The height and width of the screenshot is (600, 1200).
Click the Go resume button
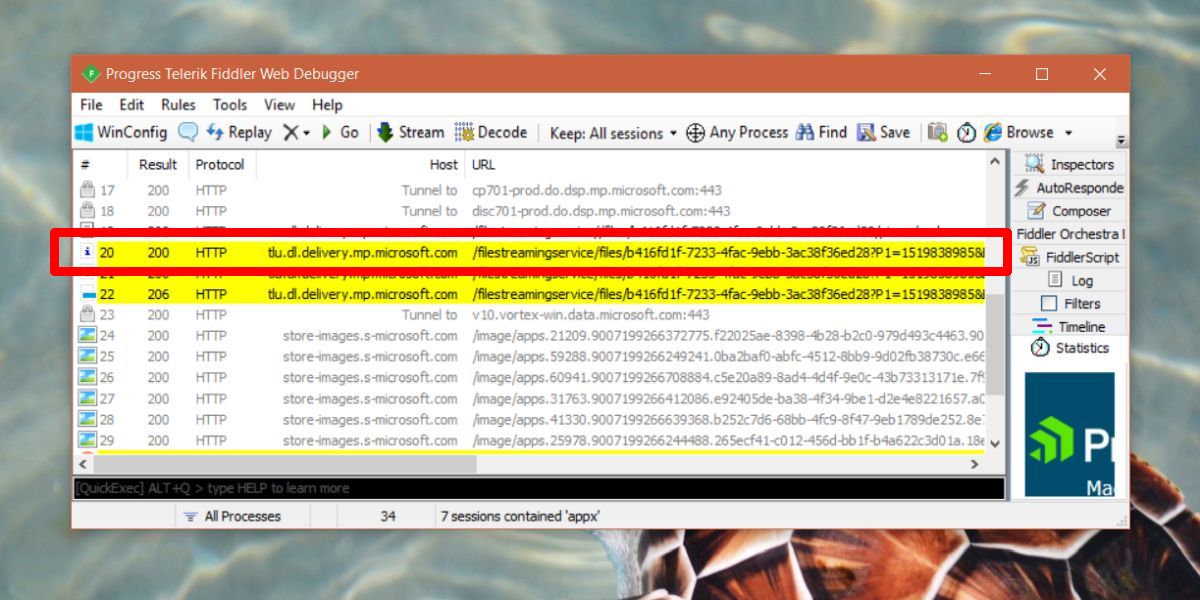(x=339, y=132)
